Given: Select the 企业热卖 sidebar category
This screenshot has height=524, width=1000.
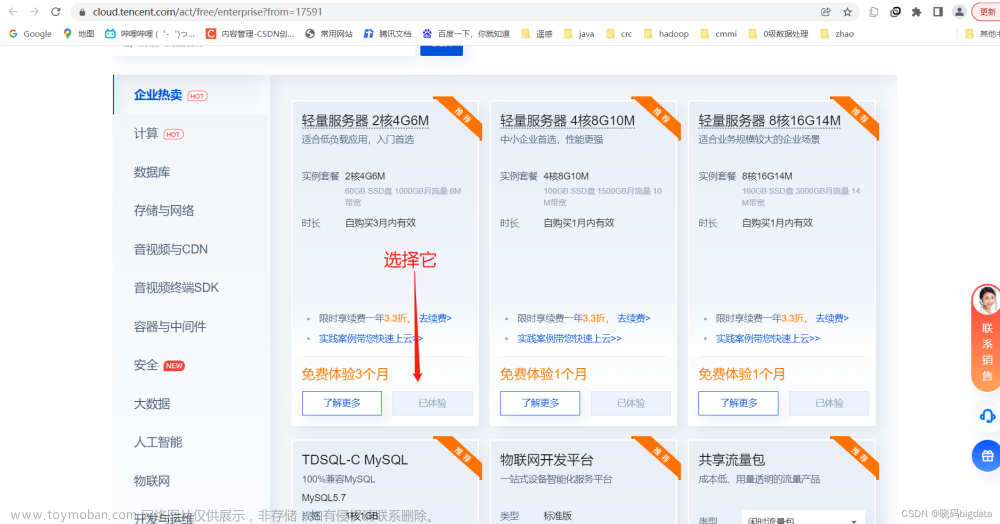Looking at the screenshot, I should pos(191,95).
